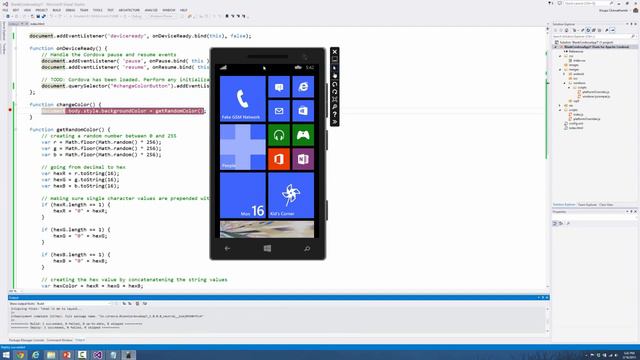The image size is (640, 360).
Task: Close the emulator using the X button
Action: click(335, 52)
